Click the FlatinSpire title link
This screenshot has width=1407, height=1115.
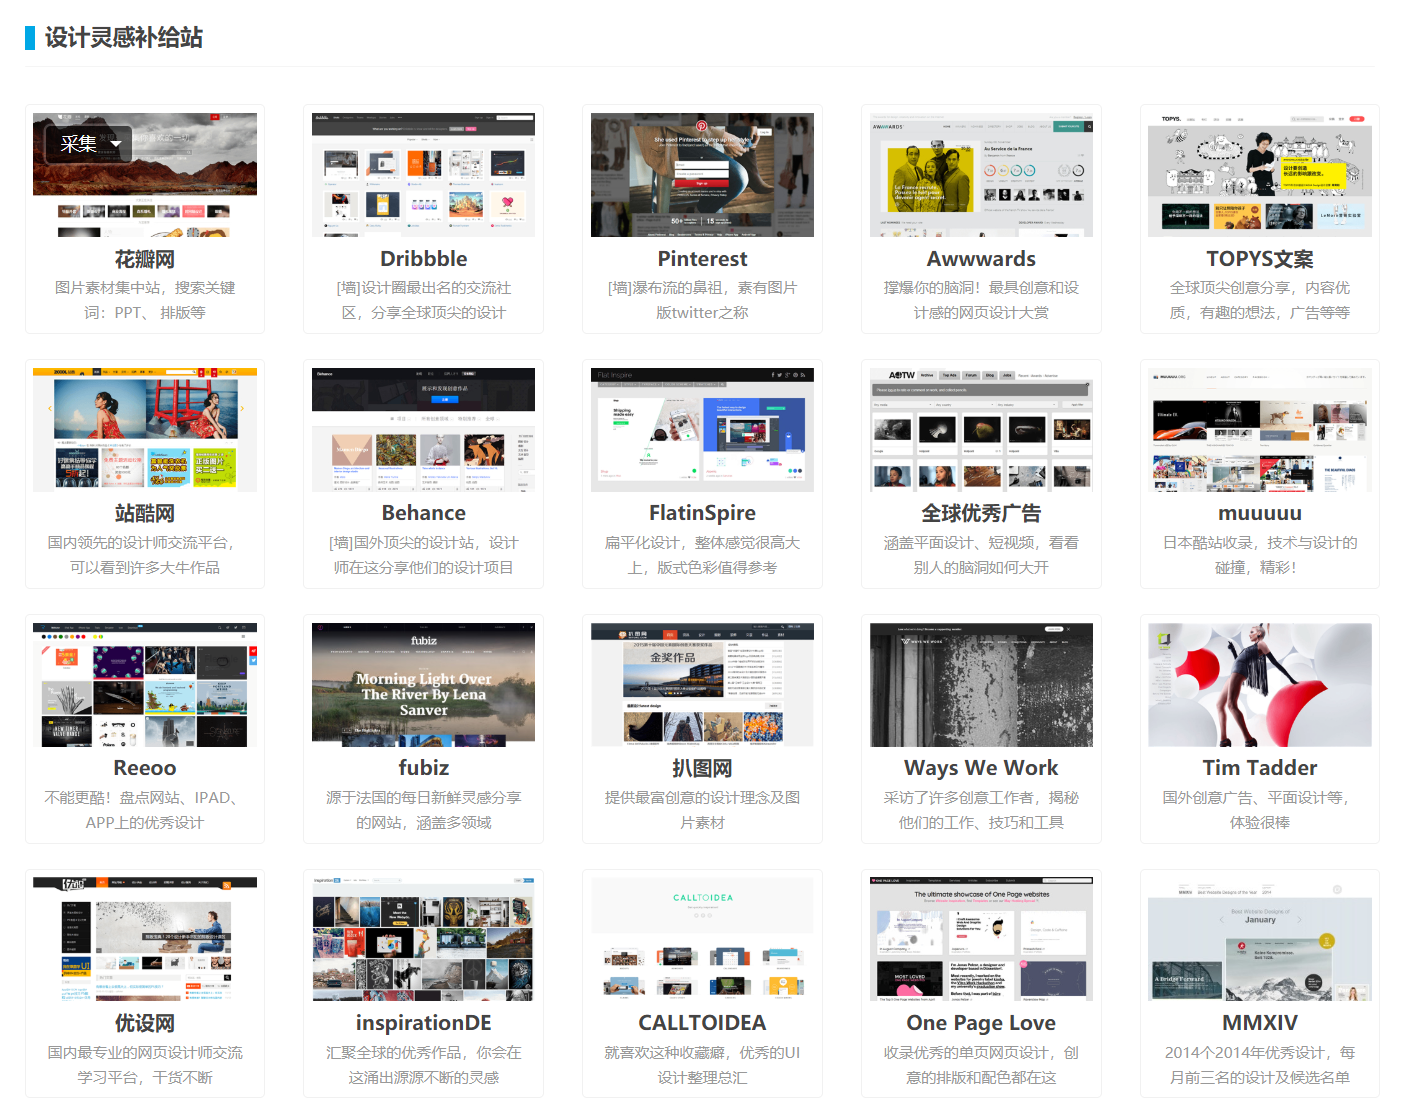point(702,513)
